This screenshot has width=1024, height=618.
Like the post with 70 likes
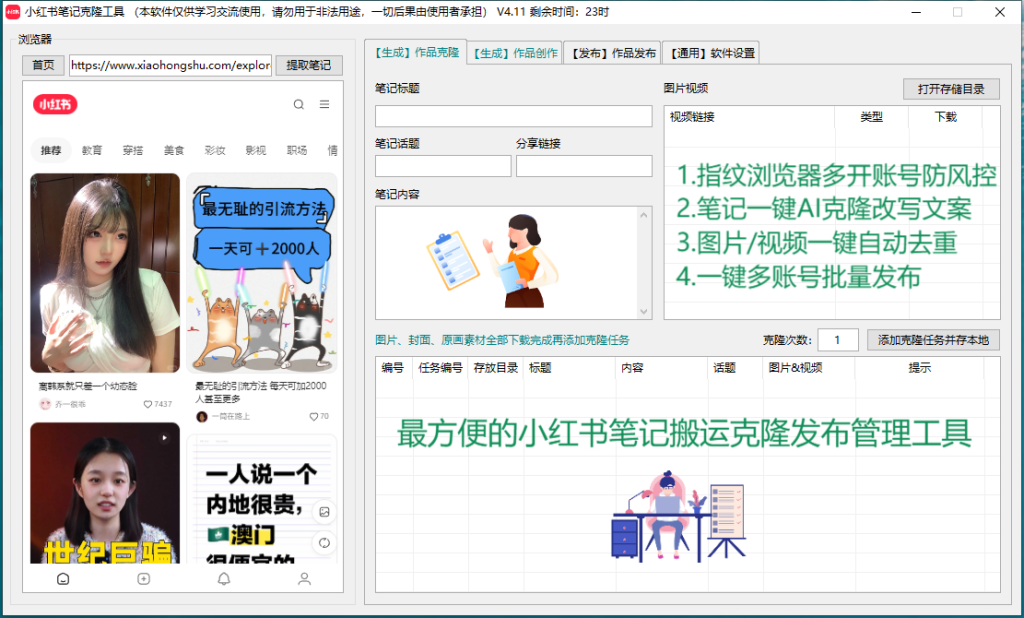tap(313, 416)
